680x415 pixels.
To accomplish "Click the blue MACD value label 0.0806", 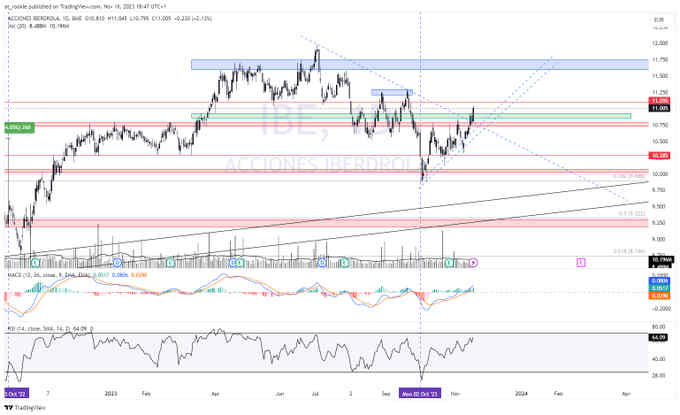I will point(659,281).
